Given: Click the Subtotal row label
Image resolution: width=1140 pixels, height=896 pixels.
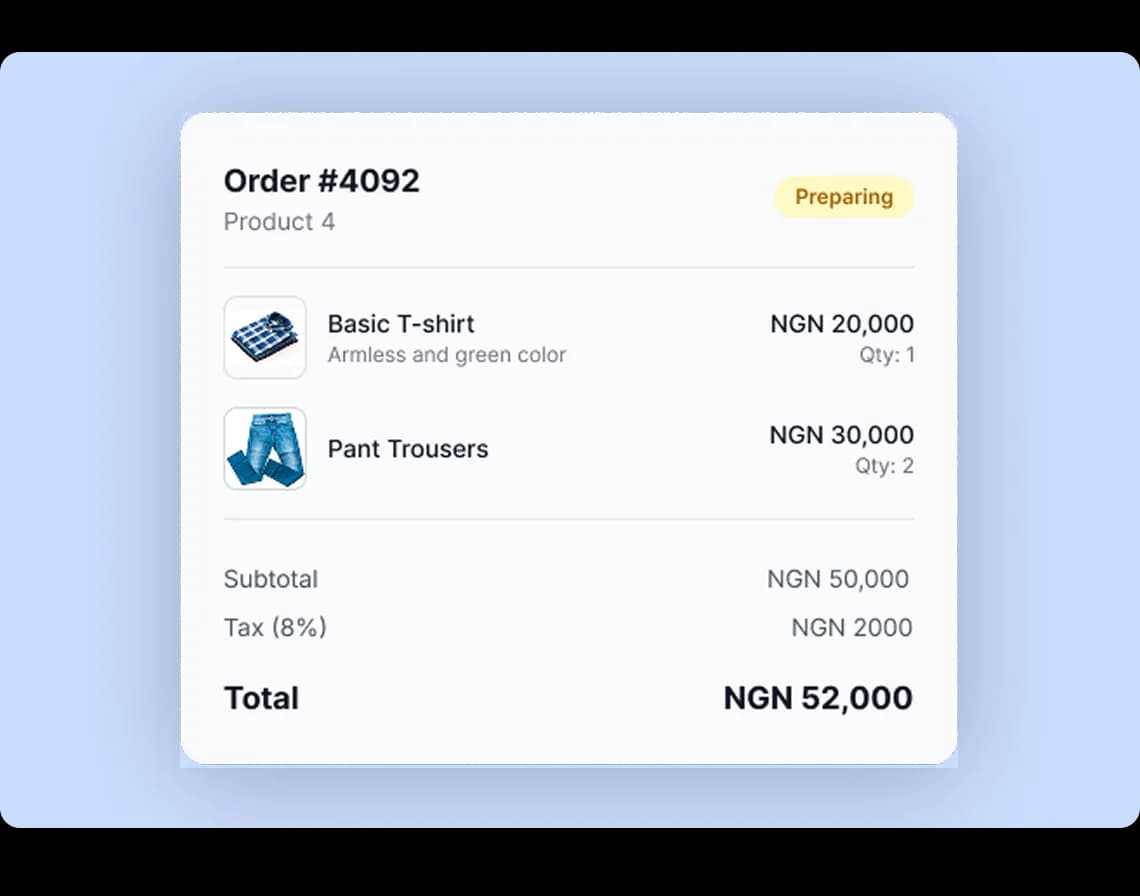Looking at the screenshot, I should pos(270,579).
